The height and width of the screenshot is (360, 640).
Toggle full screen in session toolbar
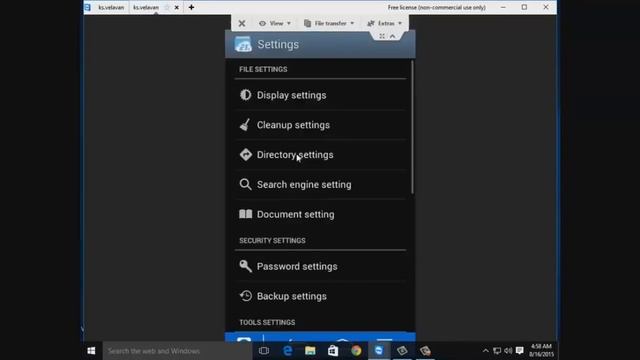pyautogui.click(x=382, y=36)
